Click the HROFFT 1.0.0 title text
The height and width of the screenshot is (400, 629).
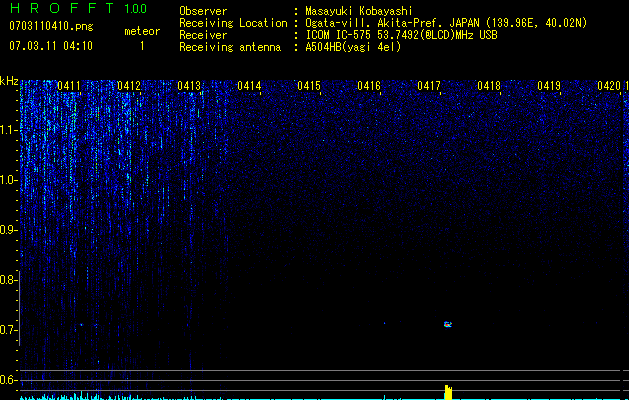pyautogui.click(x=78, y=8)
